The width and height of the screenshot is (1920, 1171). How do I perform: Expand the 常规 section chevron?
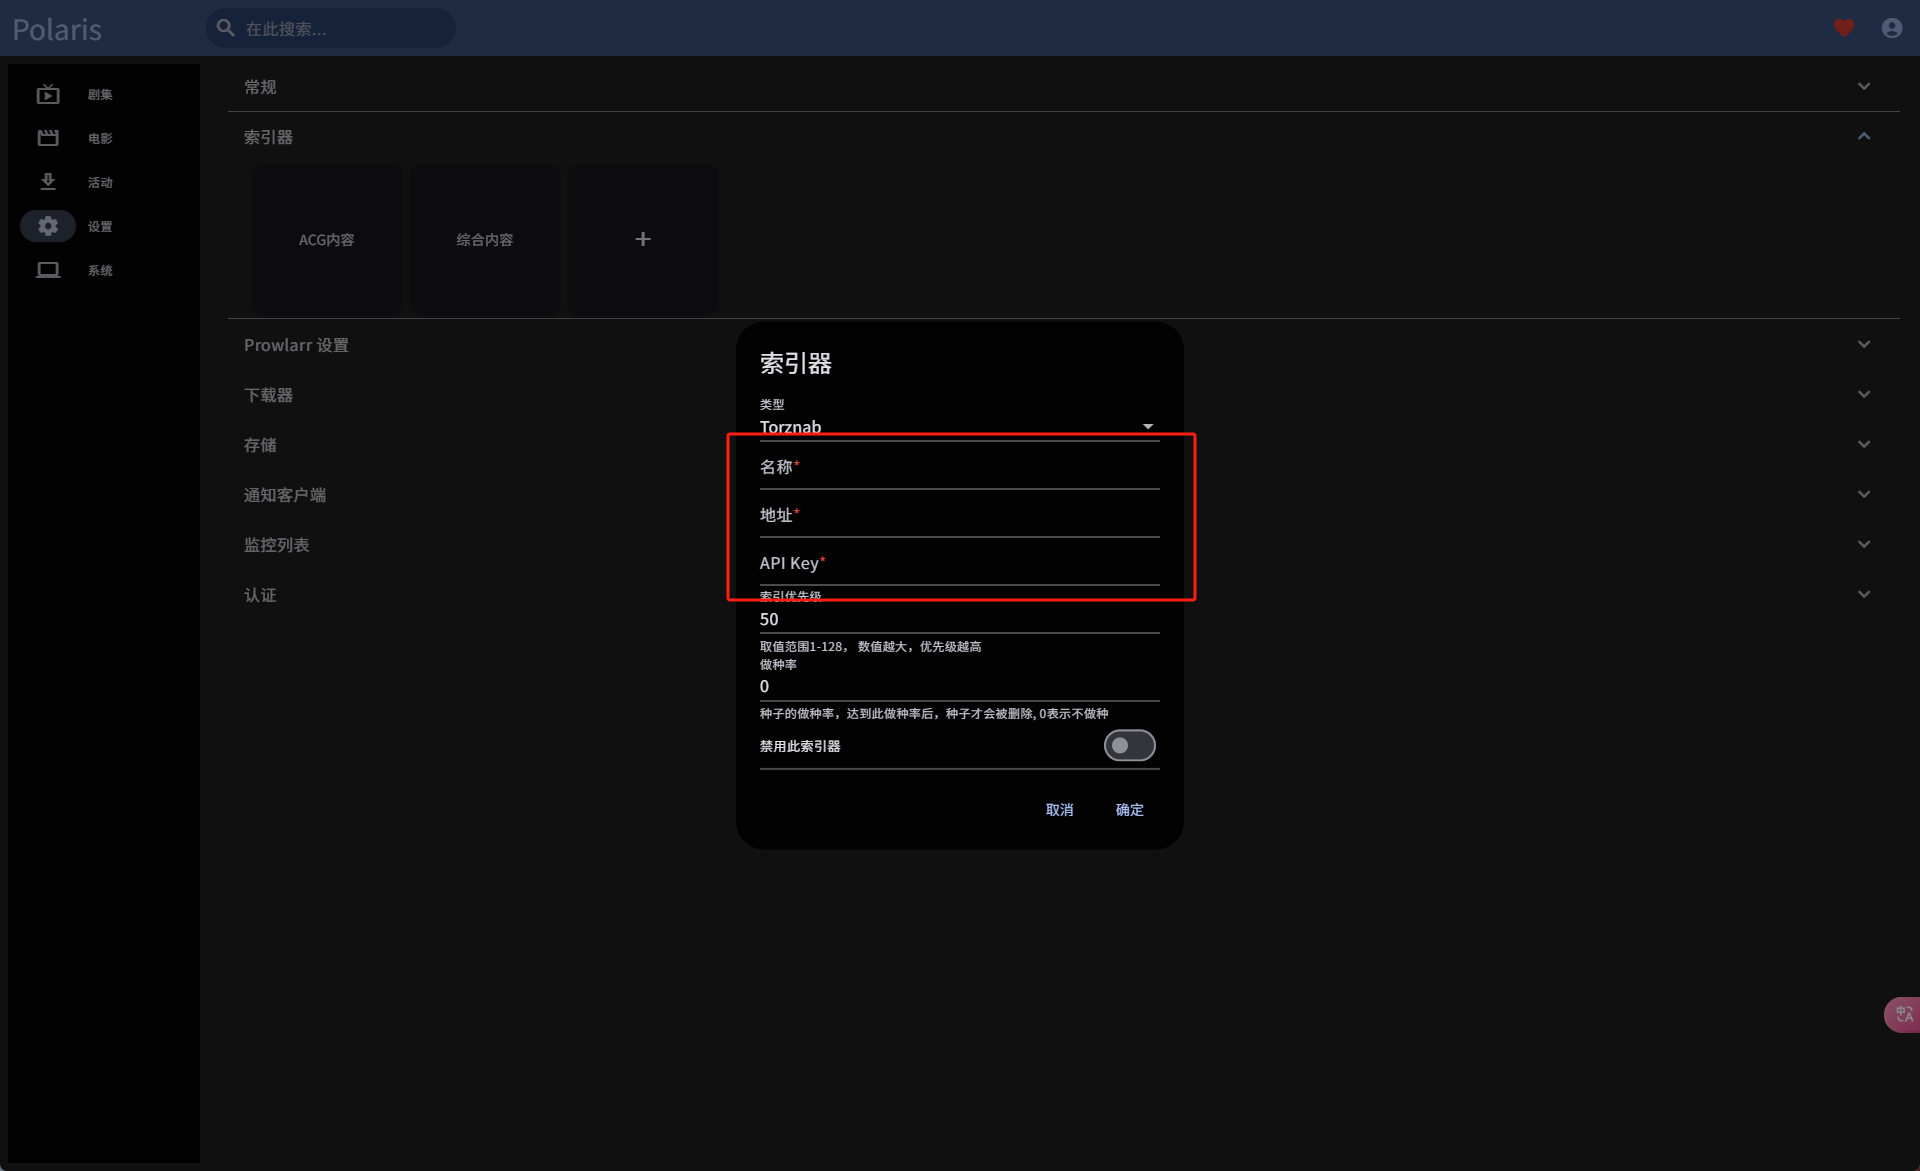[1864, 86]
